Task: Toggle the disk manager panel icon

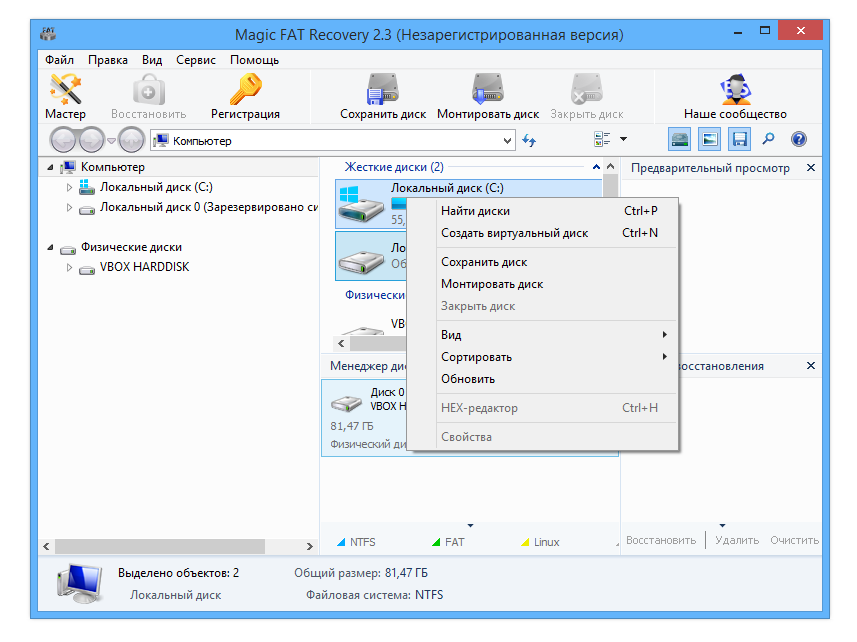Action: (680, 139)
